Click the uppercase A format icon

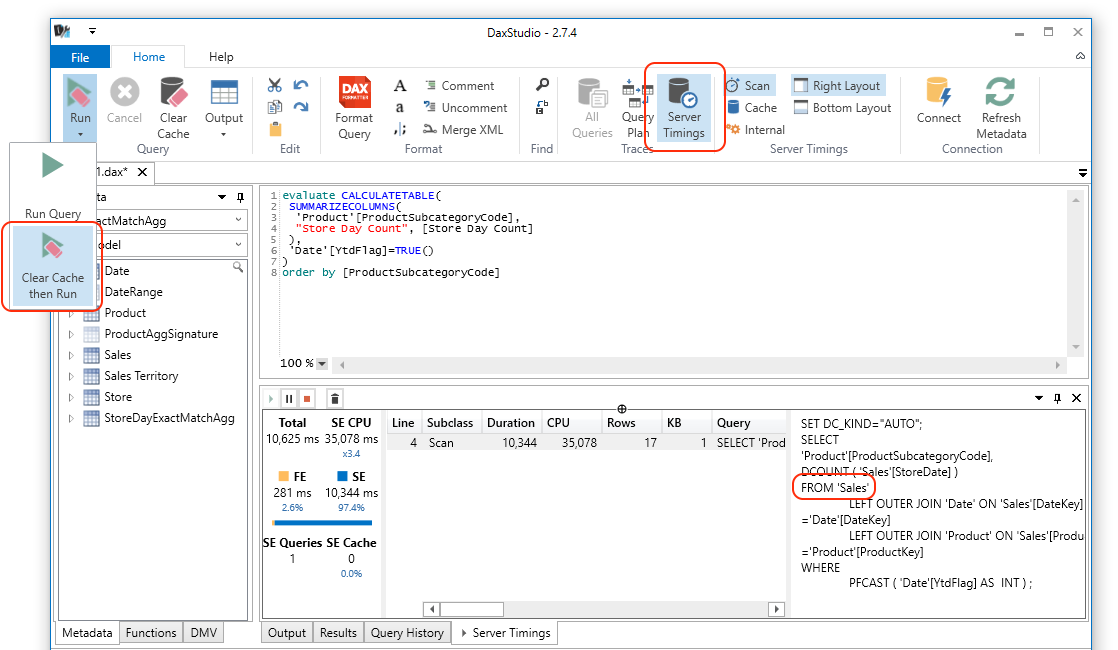click(400, 86)
